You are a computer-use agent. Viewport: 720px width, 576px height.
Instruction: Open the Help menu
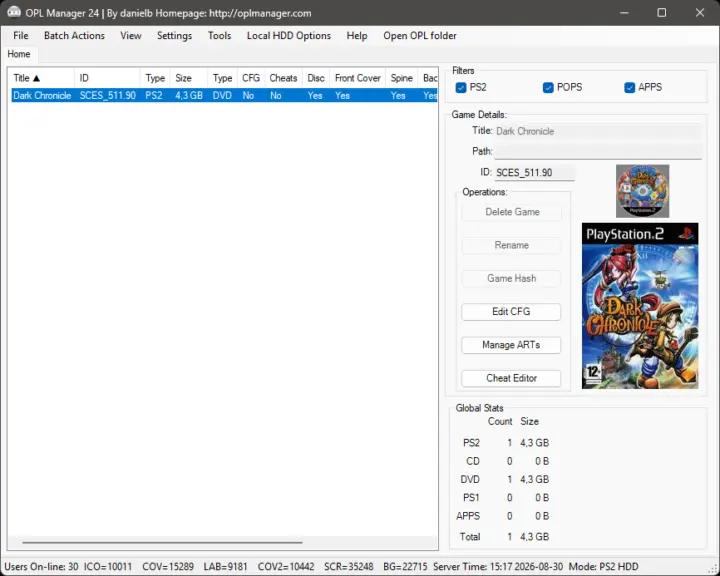357,35
